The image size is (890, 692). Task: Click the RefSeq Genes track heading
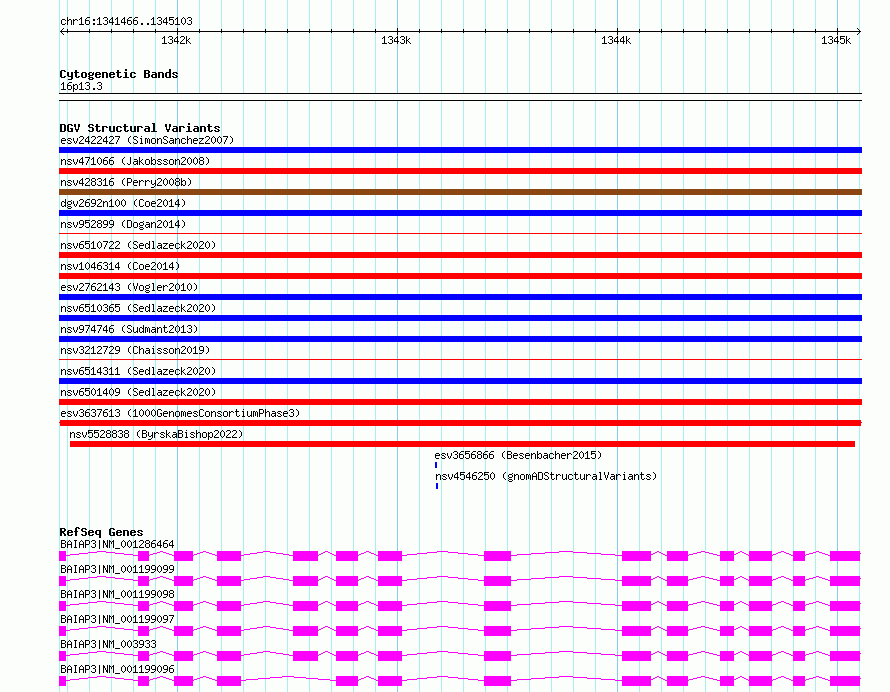[x=101, y=532]
